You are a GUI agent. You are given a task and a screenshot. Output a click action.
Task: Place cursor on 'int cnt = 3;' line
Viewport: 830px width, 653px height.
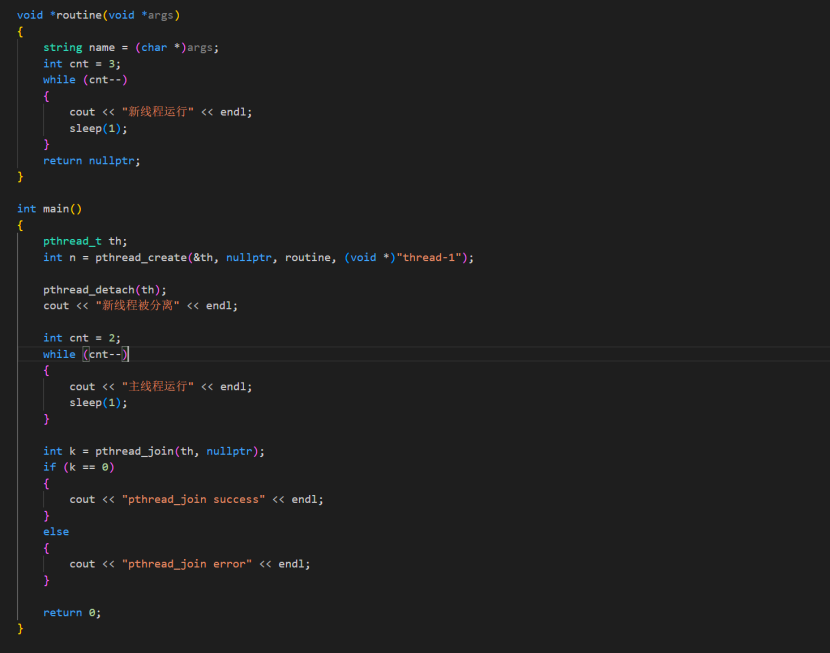[82, 64]
